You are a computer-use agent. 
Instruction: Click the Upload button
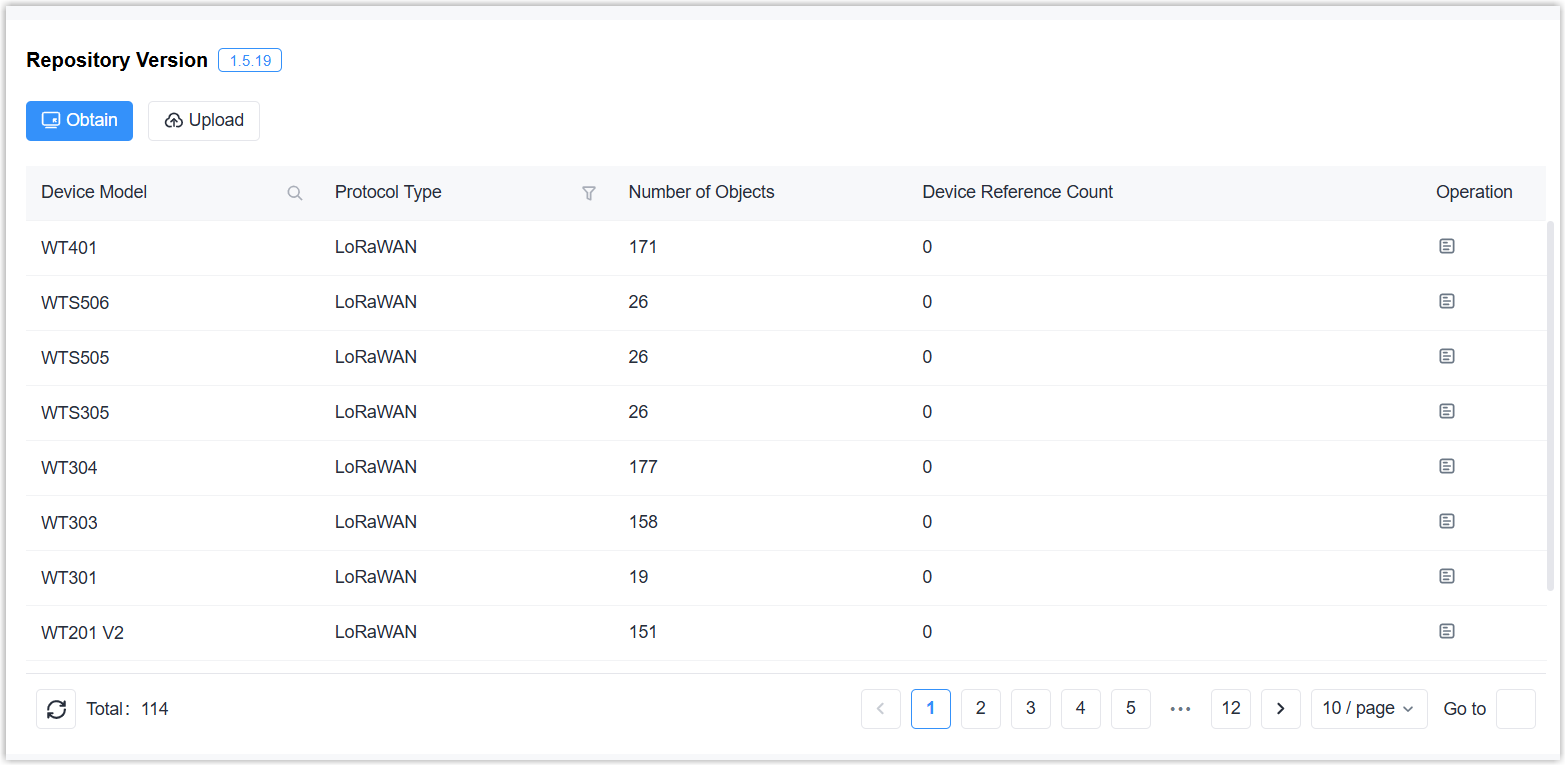[204, 120]
